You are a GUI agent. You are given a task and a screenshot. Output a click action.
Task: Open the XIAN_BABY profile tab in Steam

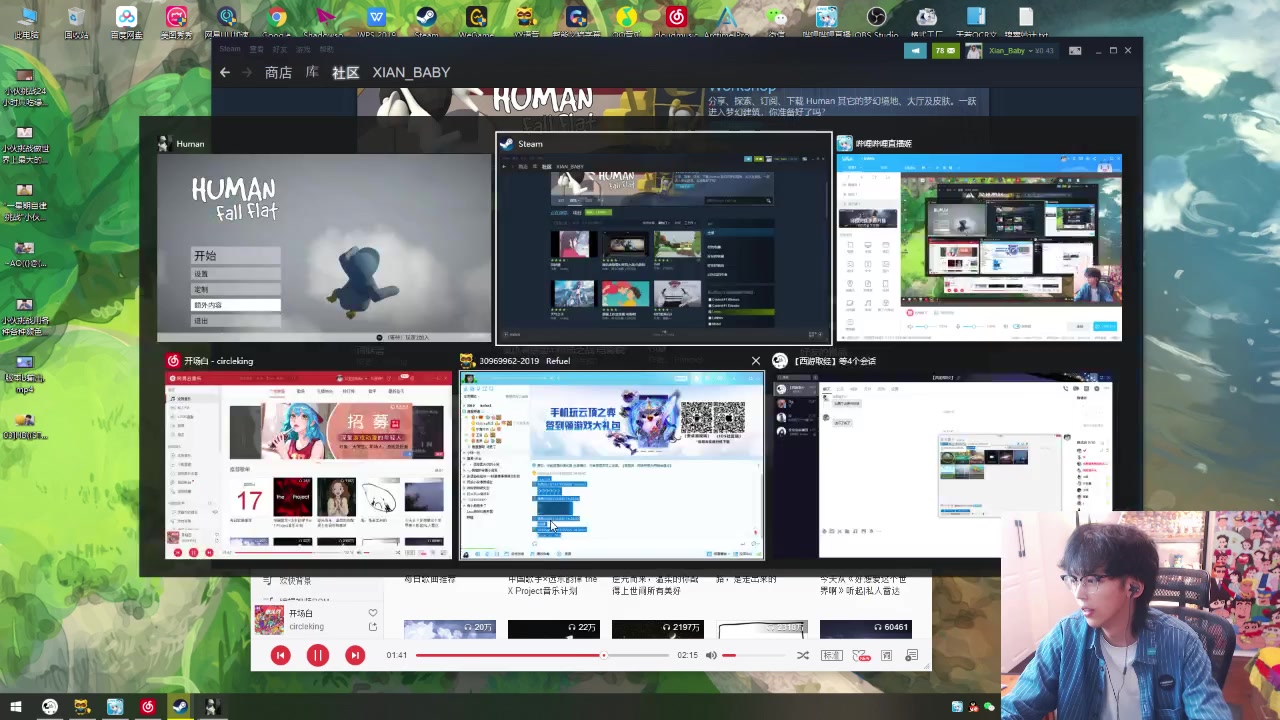[x=411, y=73]
